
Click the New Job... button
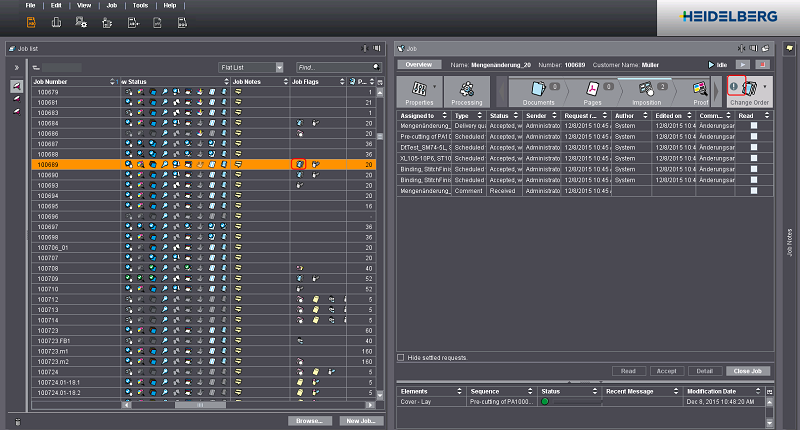point(361,421)
